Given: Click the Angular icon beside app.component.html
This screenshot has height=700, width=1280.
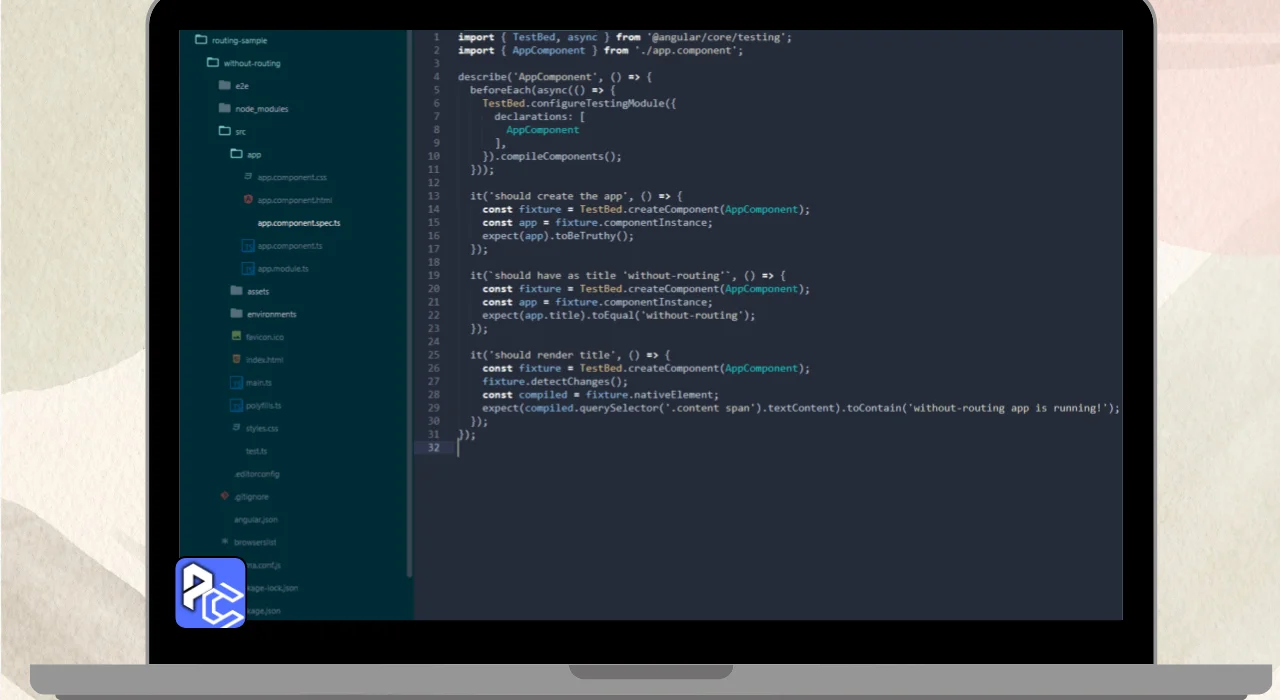Looking at the screenshot, I should 248,200.
